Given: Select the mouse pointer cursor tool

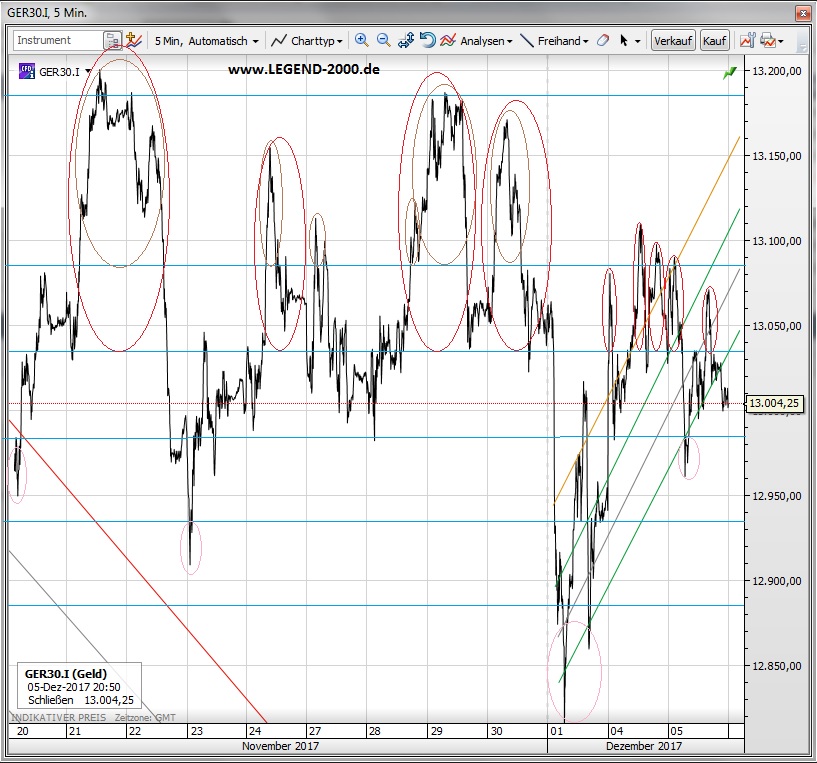Looking at the screenshot, I should (624, 41).
